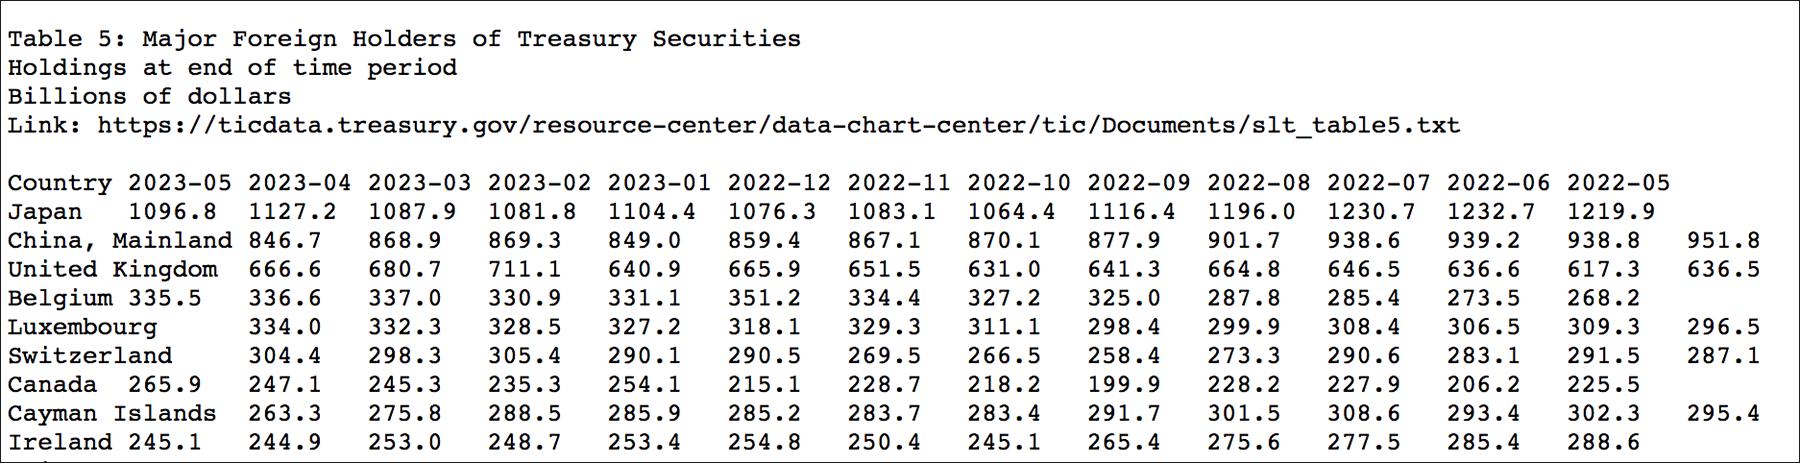Click the 'China, Mainland' row label

click(120, 241)
